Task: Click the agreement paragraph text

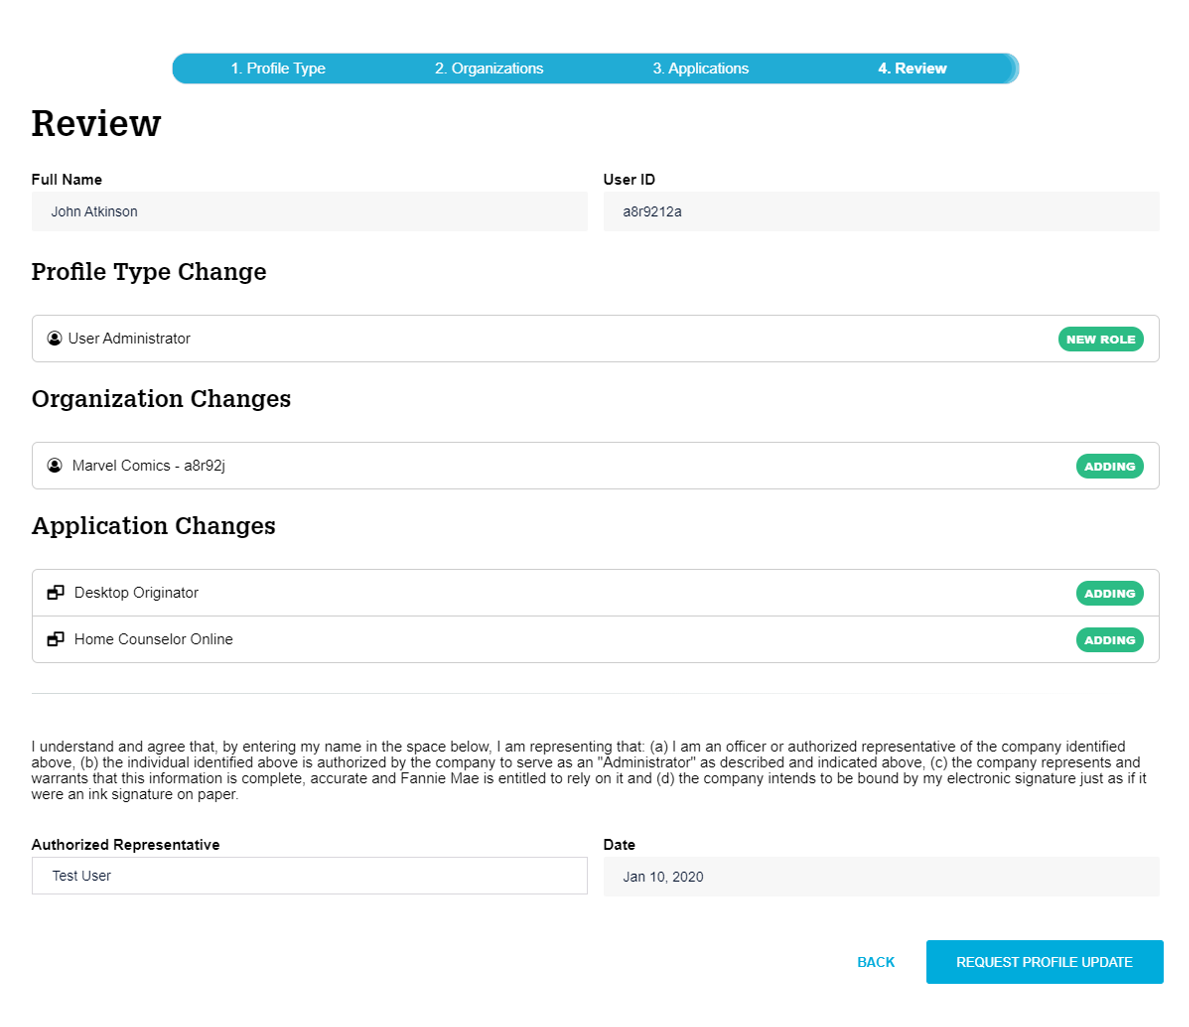Action: pos(589,771)
